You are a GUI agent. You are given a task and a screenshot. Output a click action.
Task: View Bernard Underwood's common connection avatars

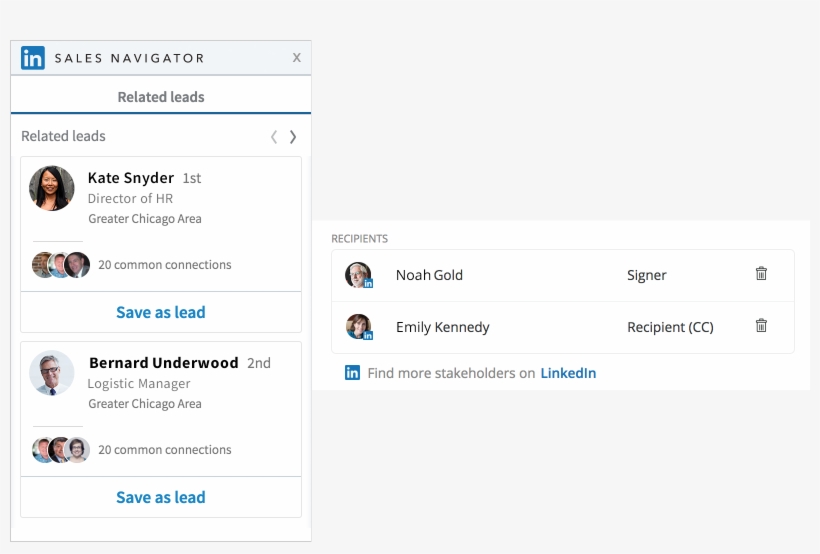coord(61,450)
